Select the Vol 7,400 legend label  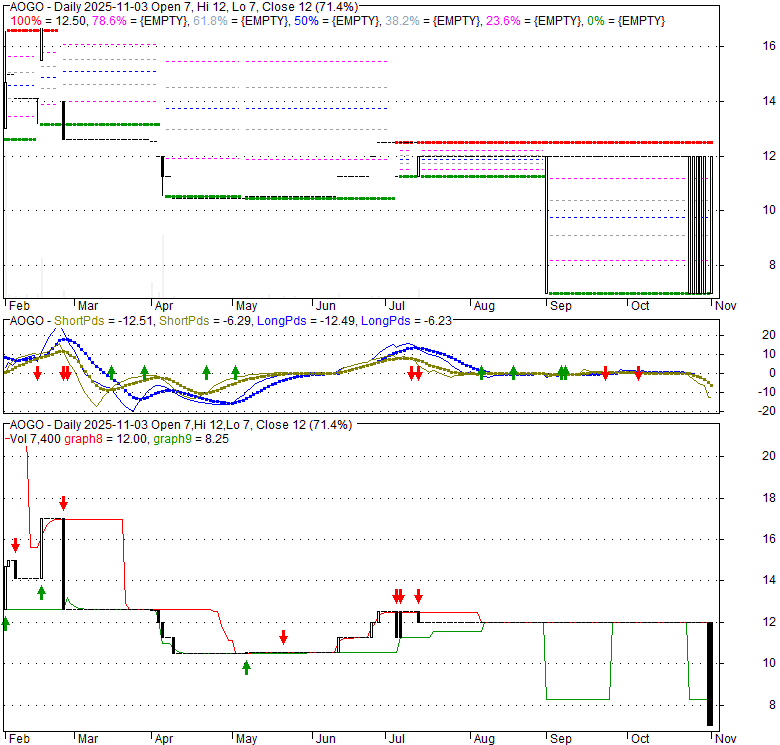click(x=35, y=439)
